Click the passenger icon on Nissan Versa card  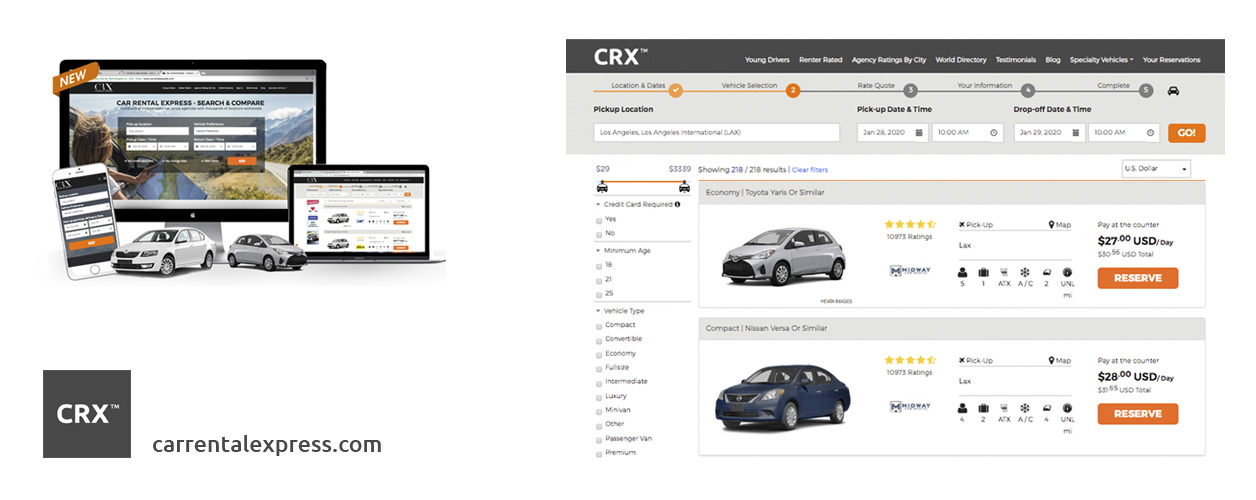[x=963, y=408]
